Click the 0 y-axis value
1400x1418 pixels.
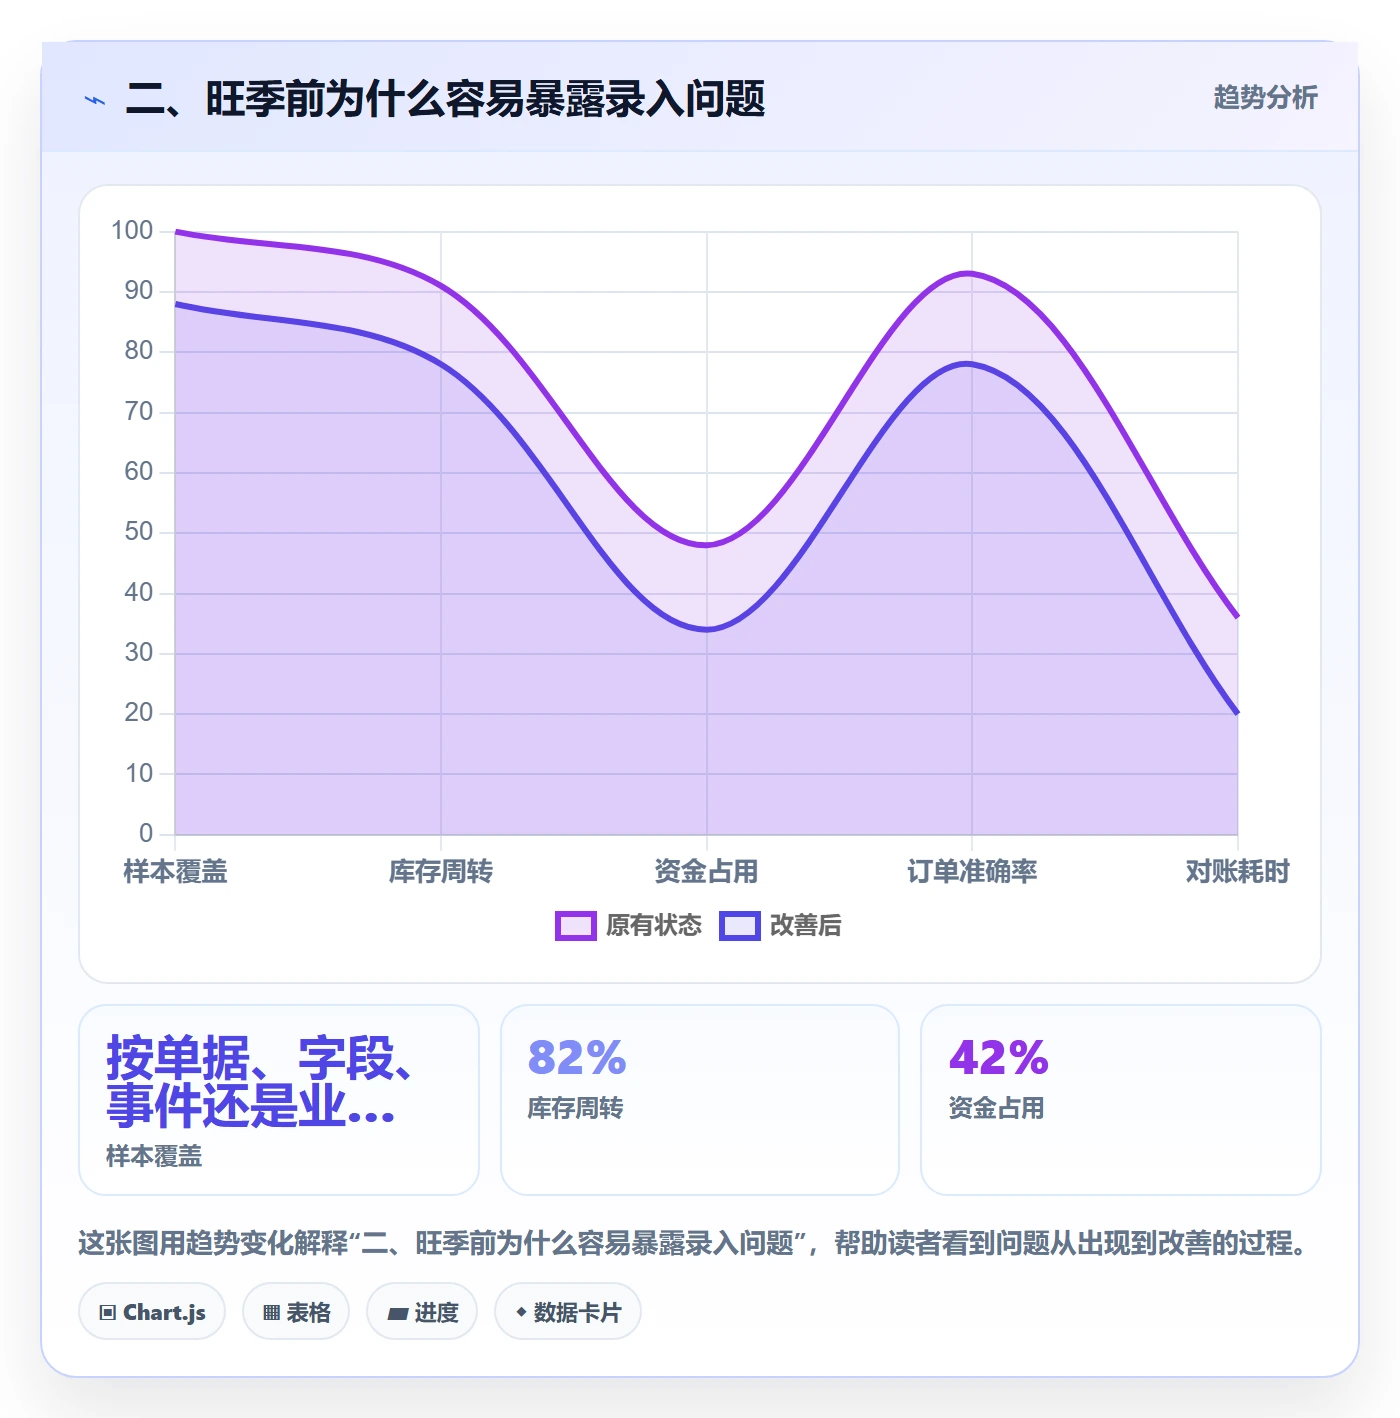(x=146, y=834)
